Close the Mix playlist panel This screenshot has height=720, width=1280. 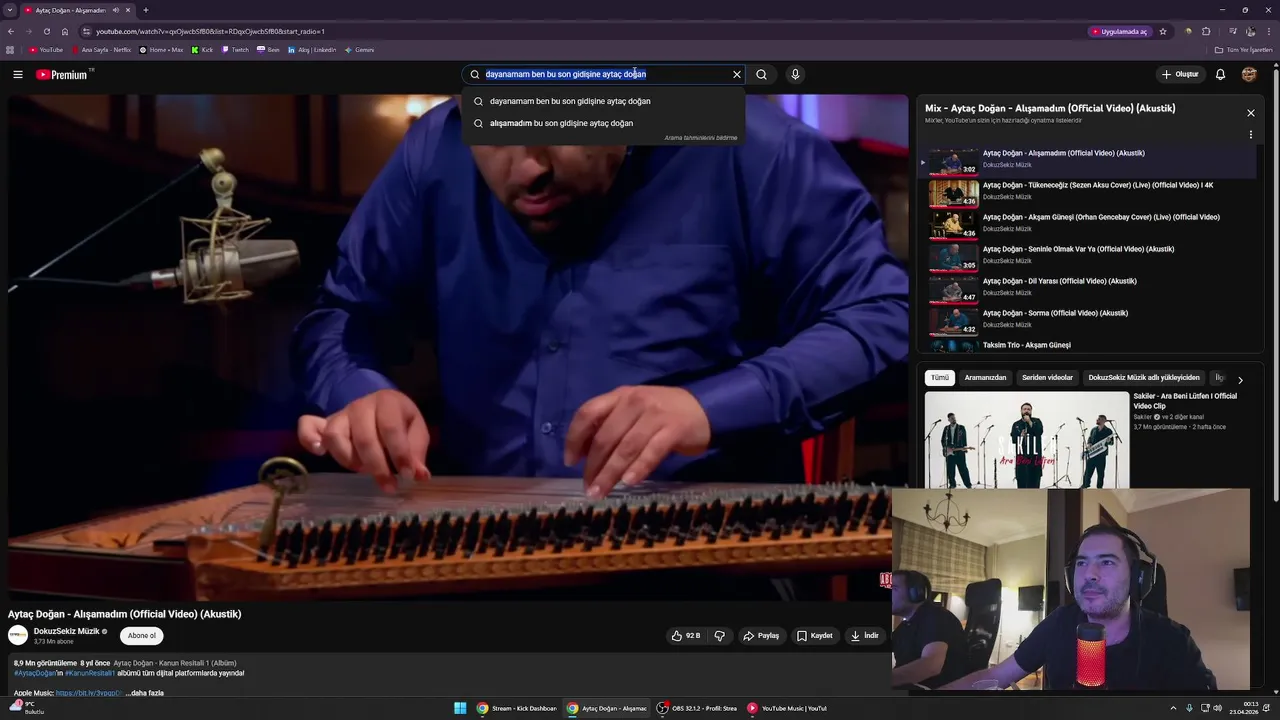[x=1250, y=113]
